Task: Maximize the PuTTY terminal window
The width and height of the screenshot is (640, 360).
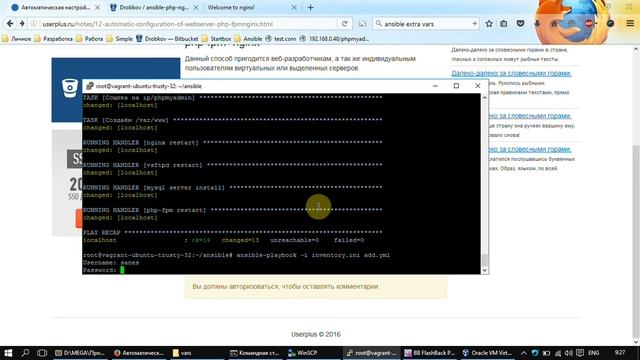Action: [x=456, y=86]
